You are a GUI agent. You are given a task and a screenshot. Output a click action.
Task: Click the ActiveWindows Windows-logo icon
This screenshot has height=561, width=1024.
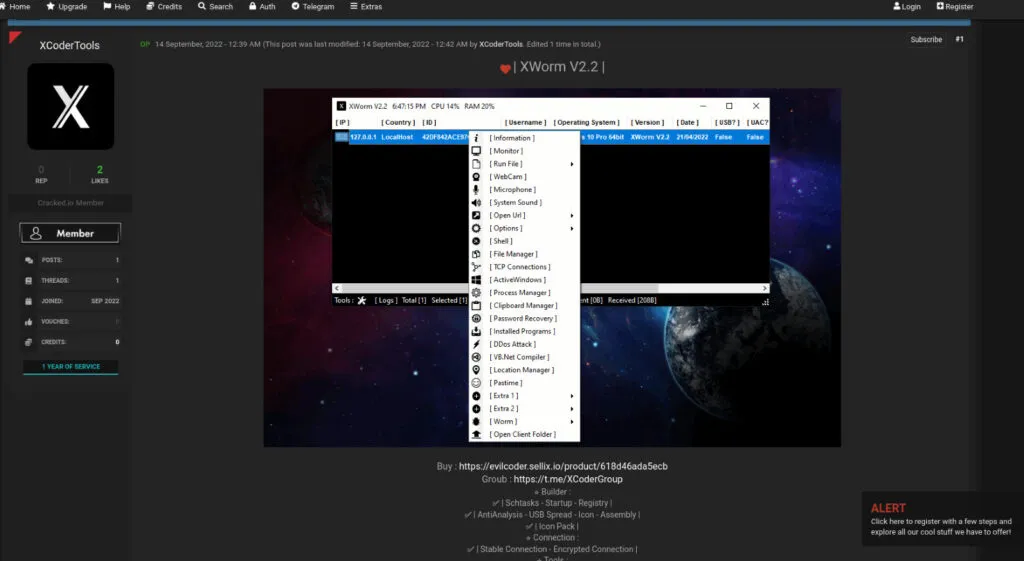(476, 280)
